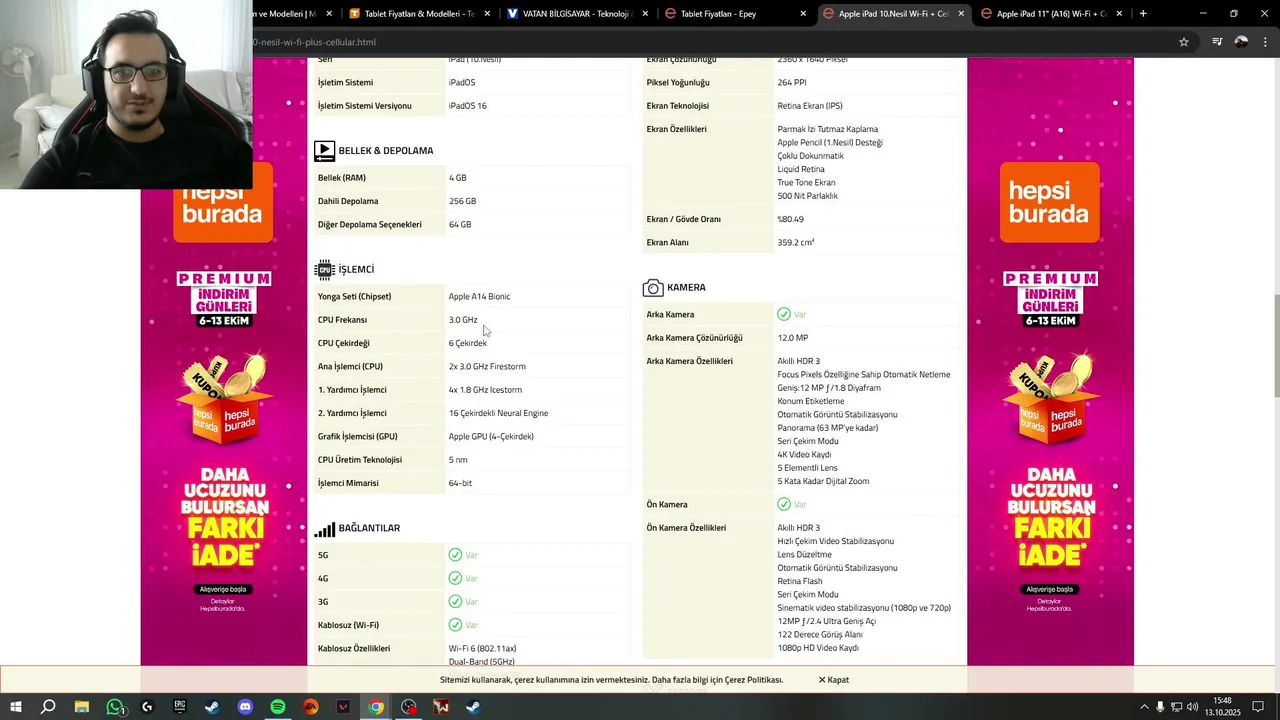Click the 5 nm üretim teknolojisi value
The image size is (1280, 720).
pyautogui.click(x=458, y=460)
